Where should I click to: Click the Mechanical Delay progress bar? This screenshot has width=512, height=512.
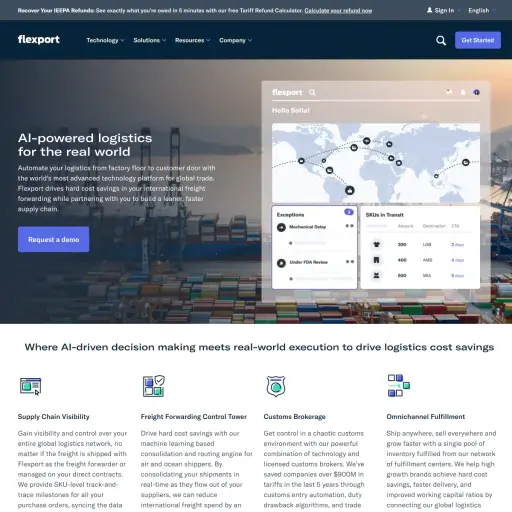310,243
